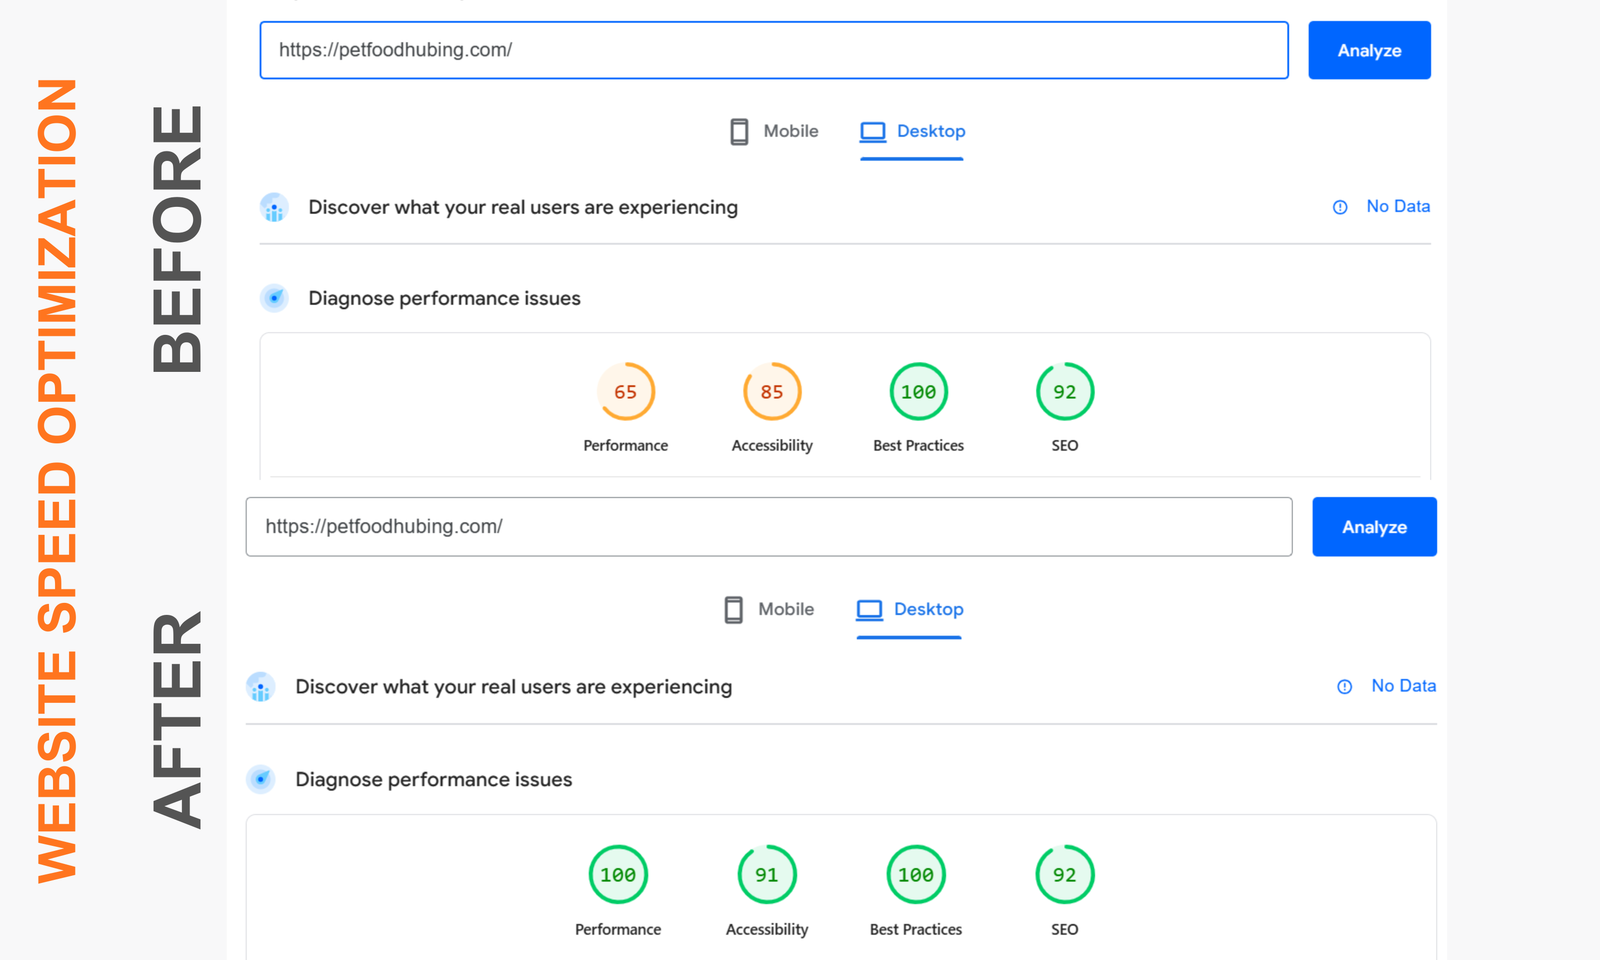Click the Performance score gauge showing 65

coord(626,392)
